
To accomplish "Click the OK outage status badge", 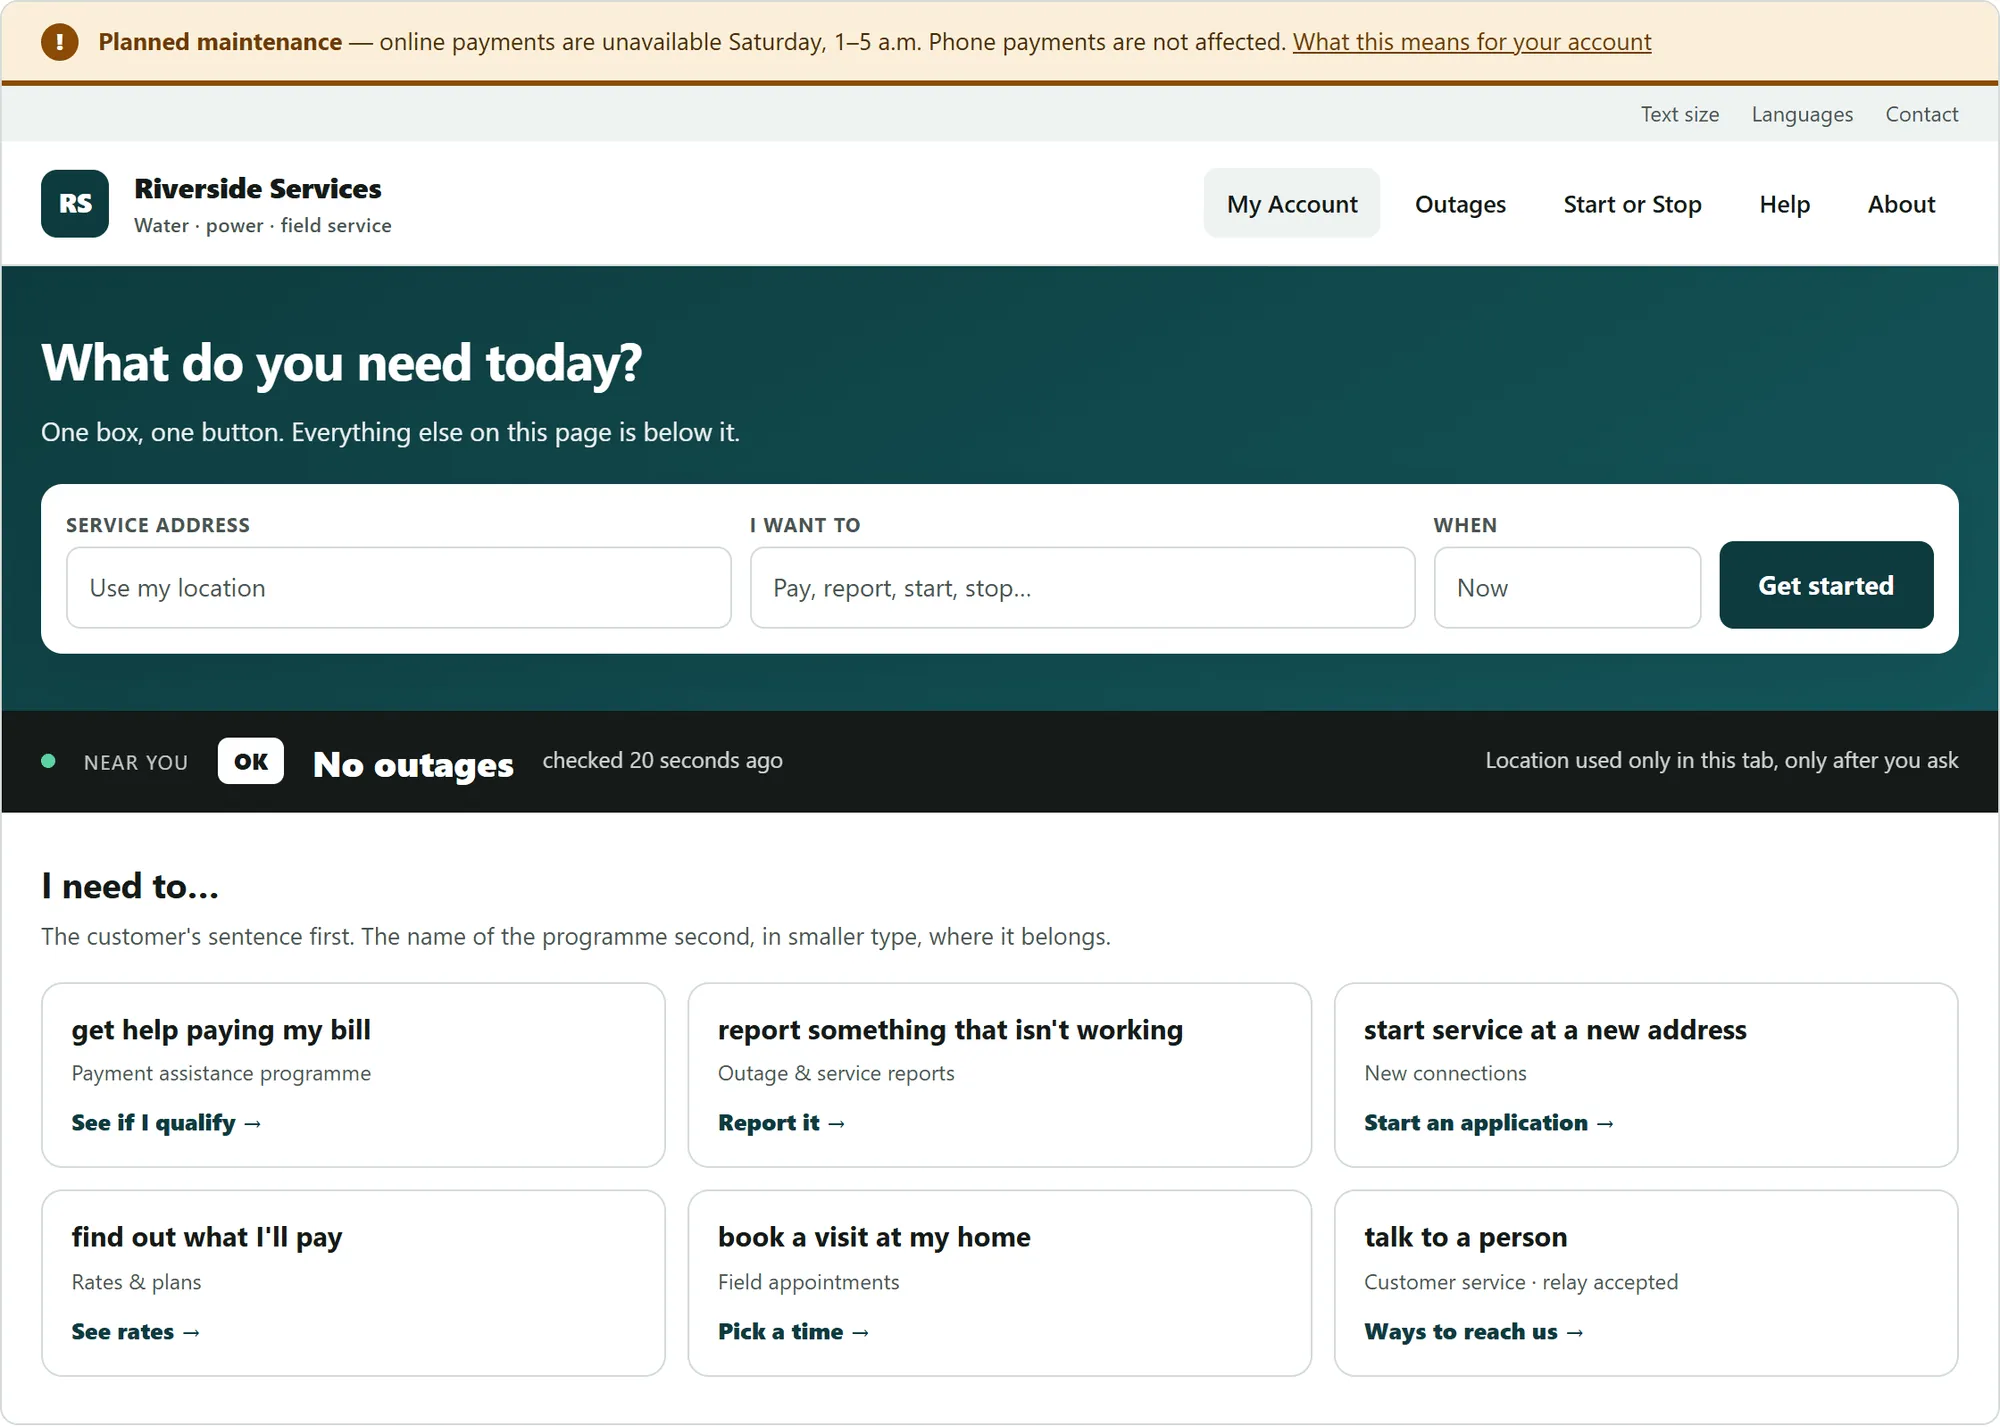I will point(251,762).
